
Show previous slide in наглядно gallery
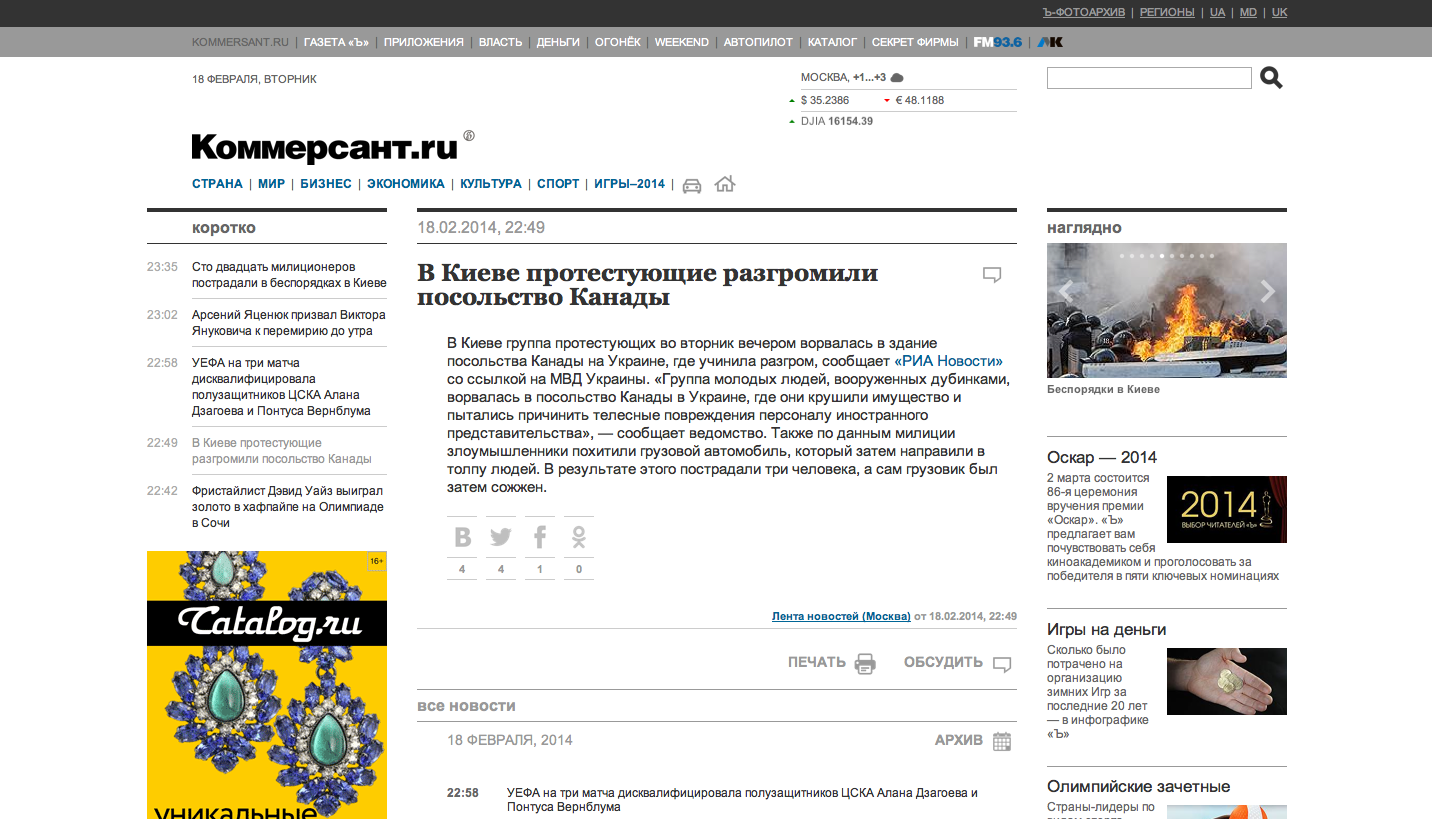1065,292
